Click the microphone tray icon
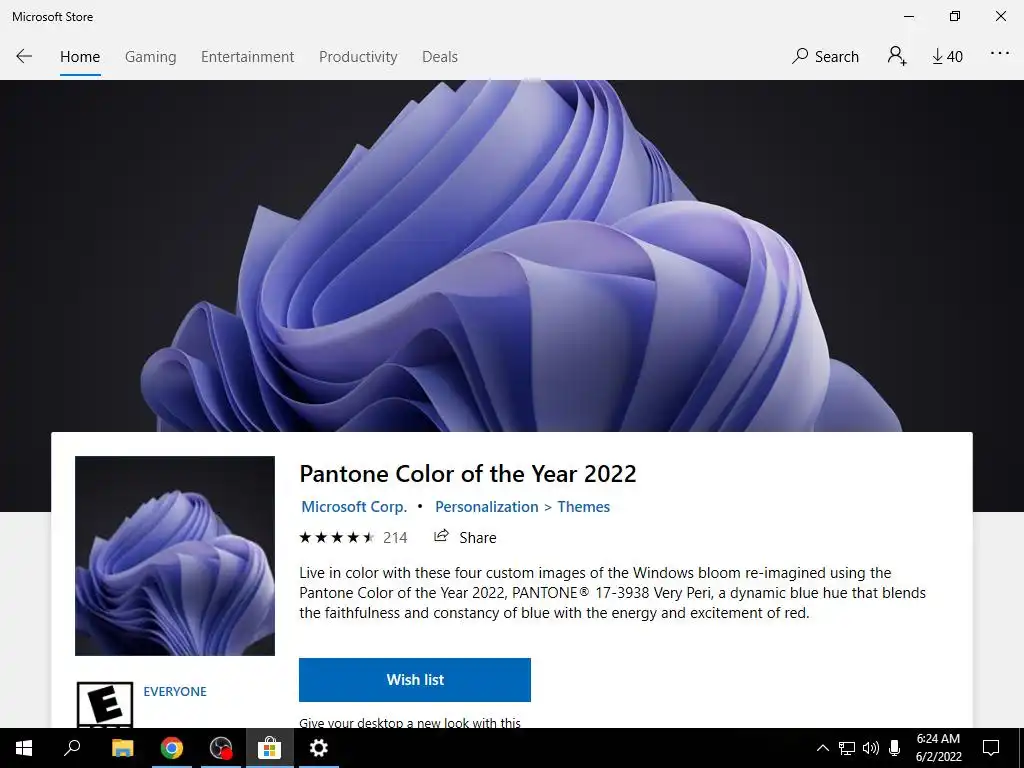This screenshot has width=1024, height=768. point(895,748)
